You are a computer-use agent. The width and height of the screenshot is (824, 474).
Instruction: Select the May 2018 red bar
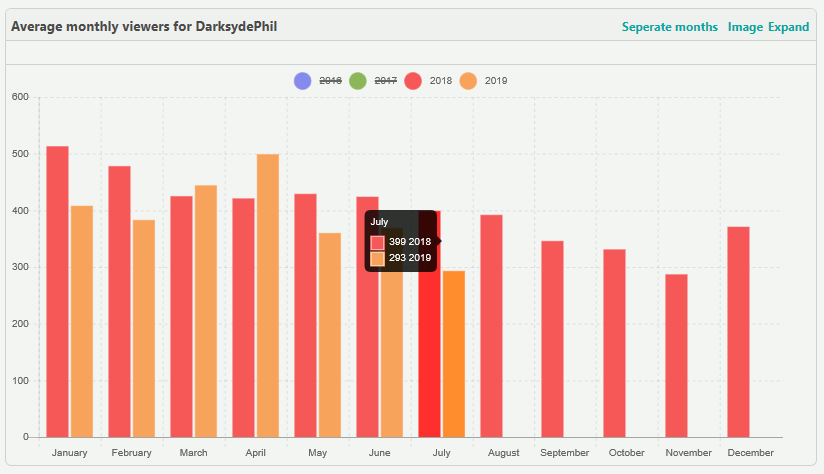(x=305, y=315)
